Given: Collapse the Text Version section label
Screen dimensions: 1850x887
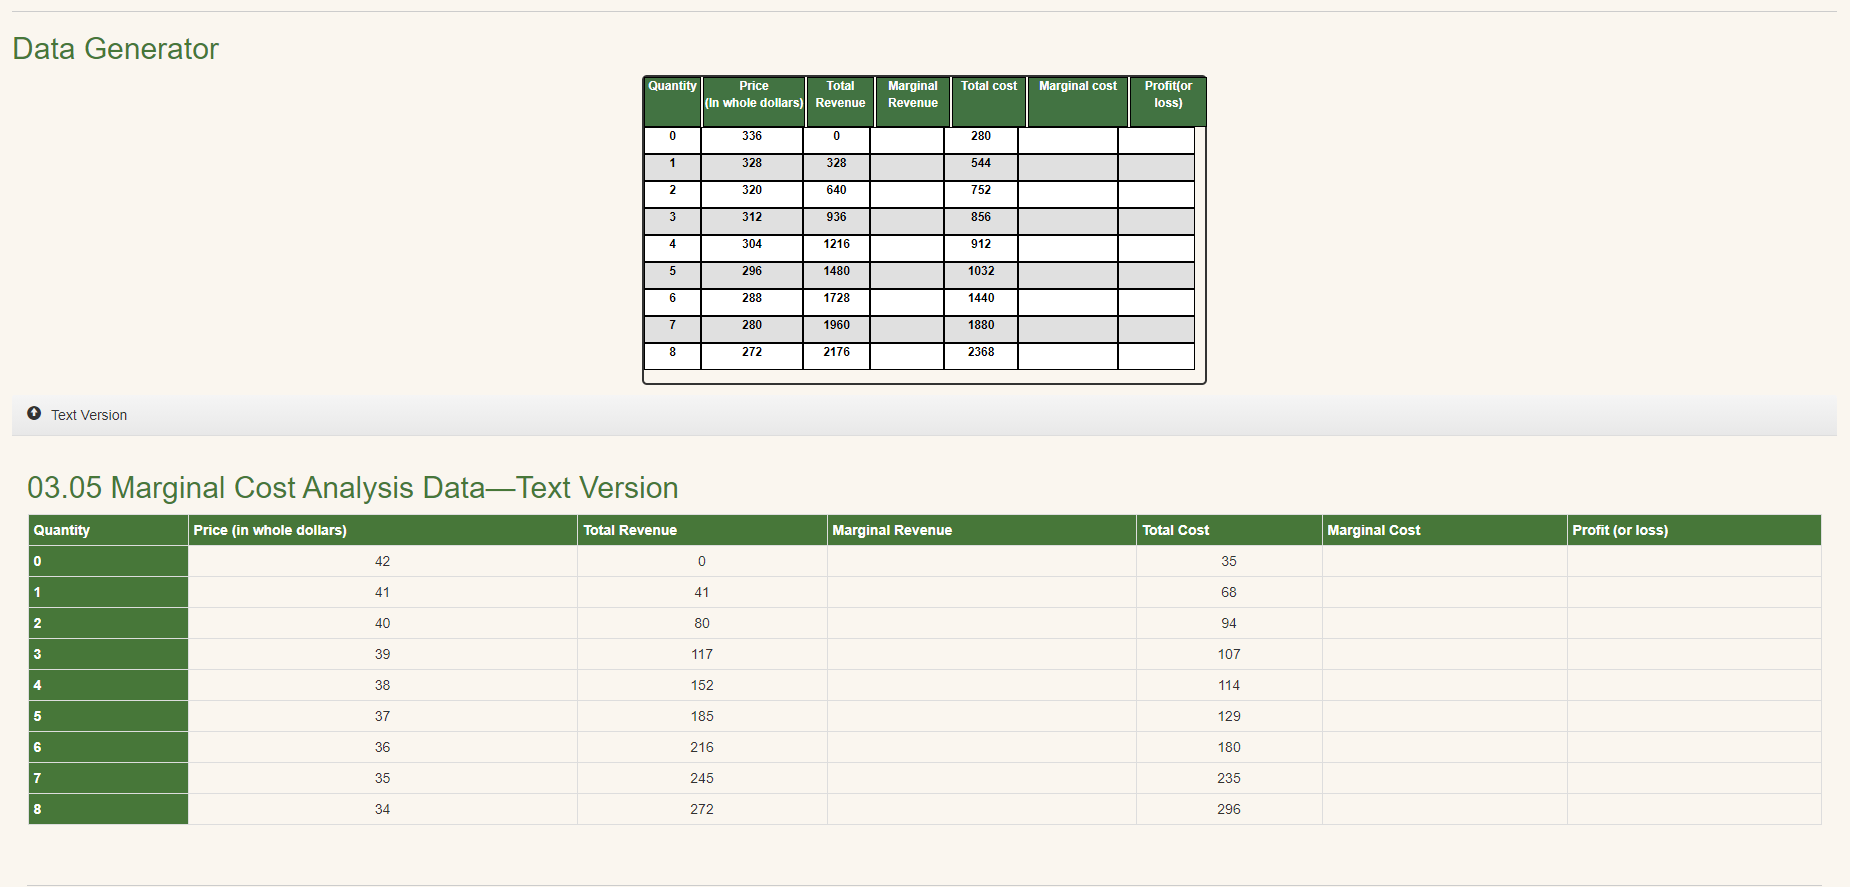Looking at the screenshot, I should (x=89, y=415).
